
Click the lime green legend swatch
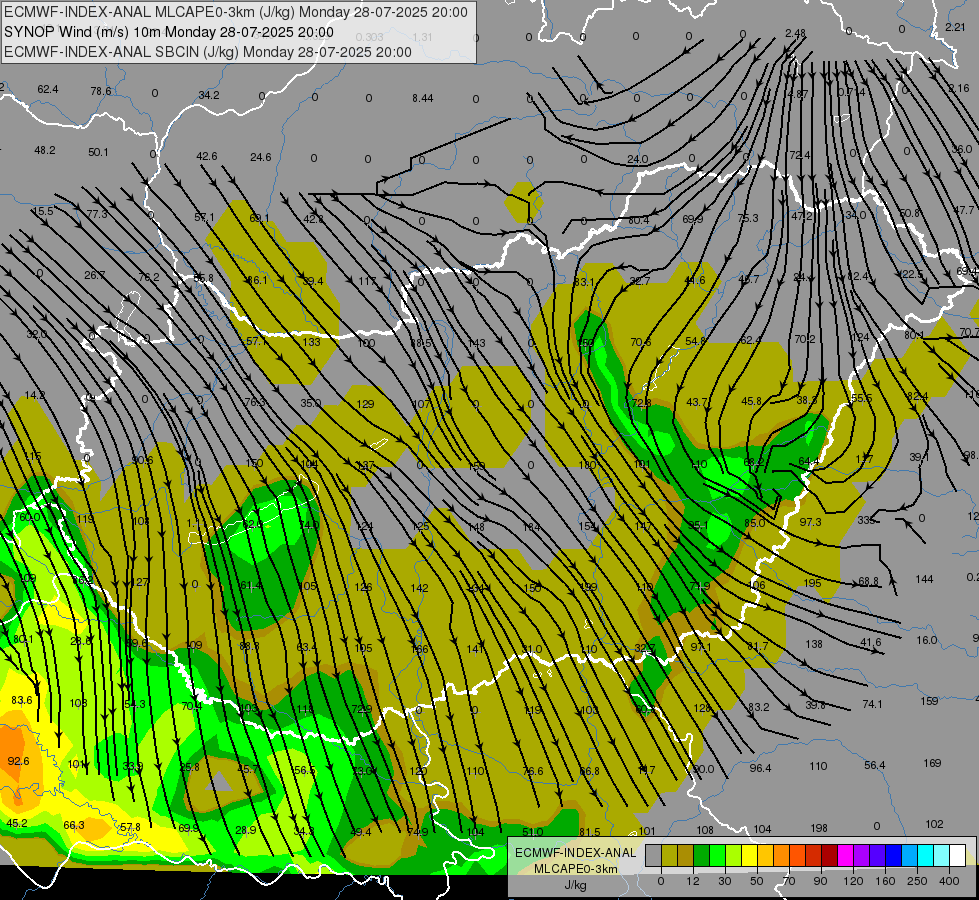click(x=734, y=855)
